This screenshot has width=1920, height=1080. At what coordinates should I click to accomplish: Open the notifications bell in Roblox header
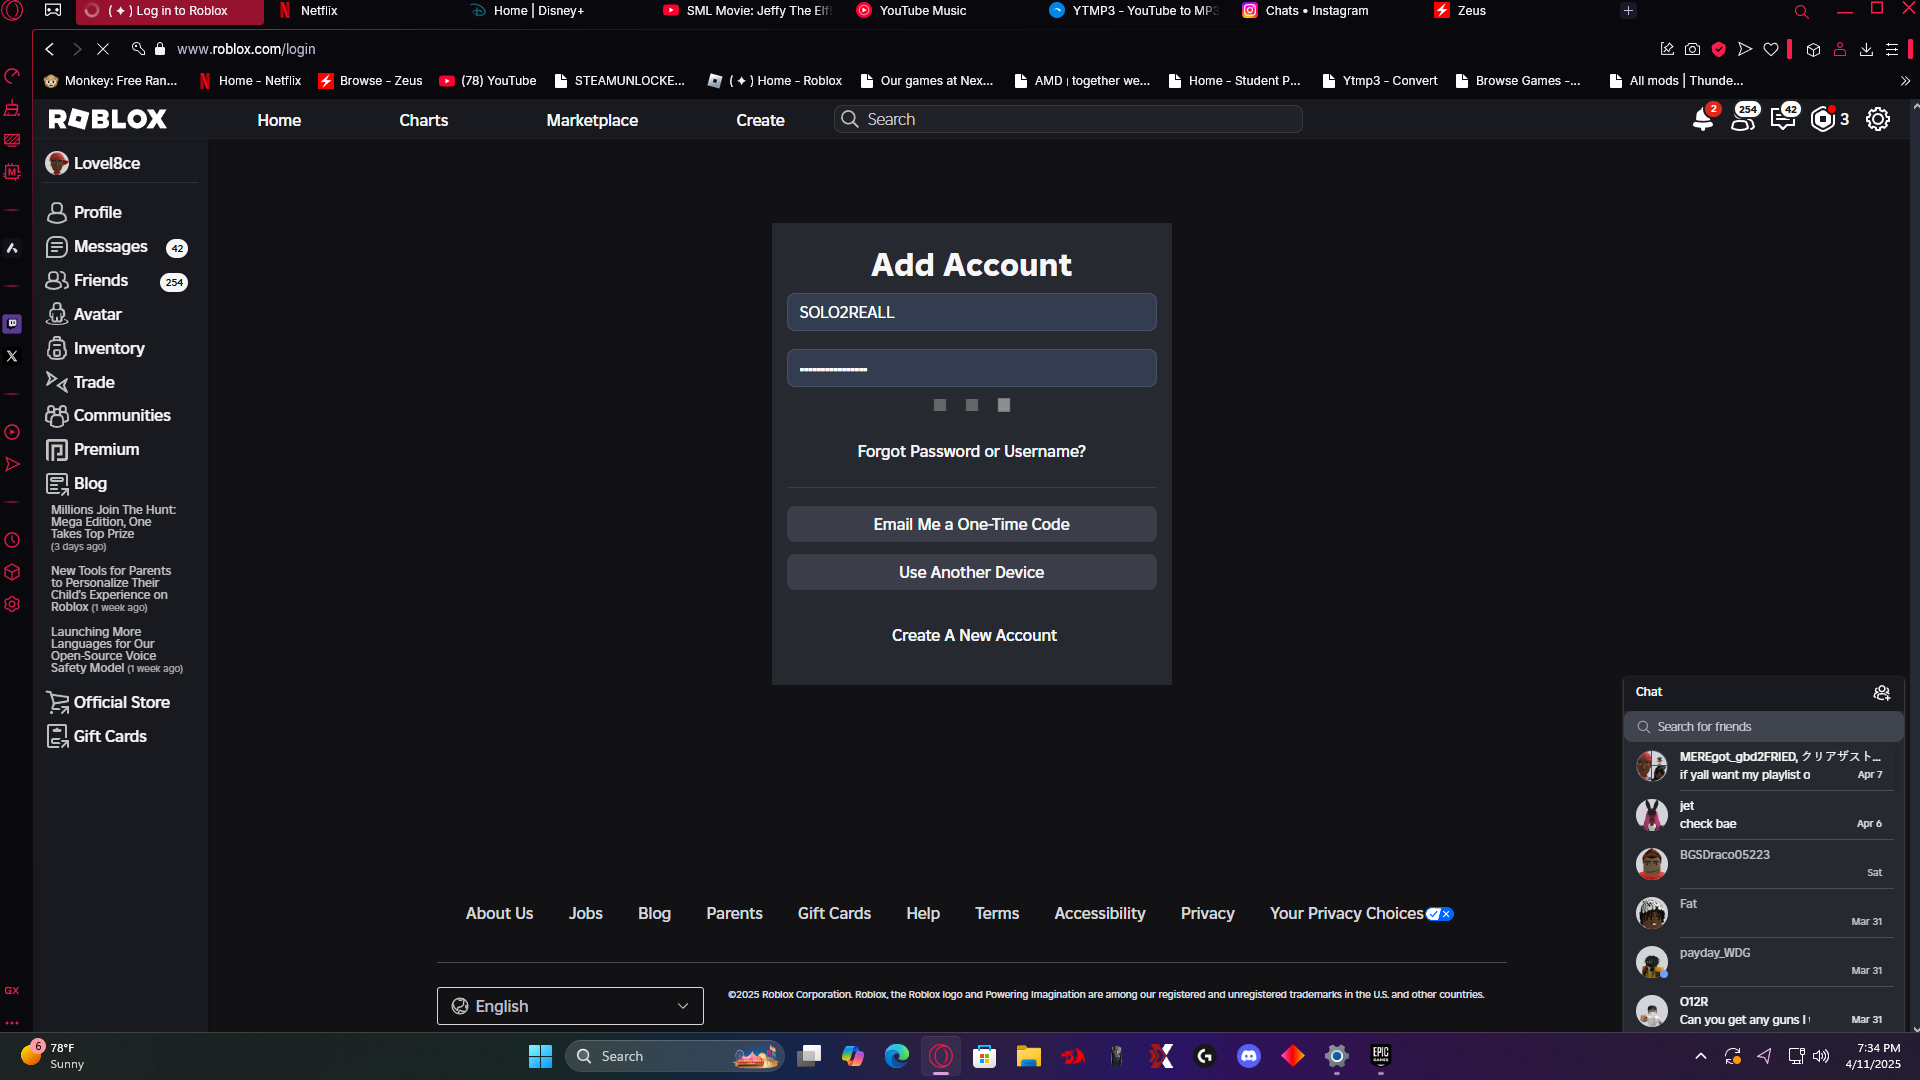pos(1703,120)
